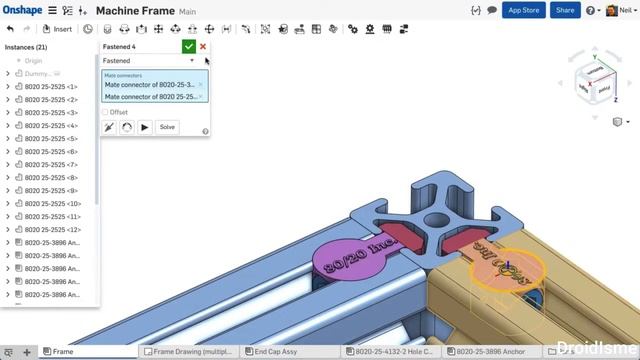
Task: Select the Slider mate tool
Action: pos(141,29)
